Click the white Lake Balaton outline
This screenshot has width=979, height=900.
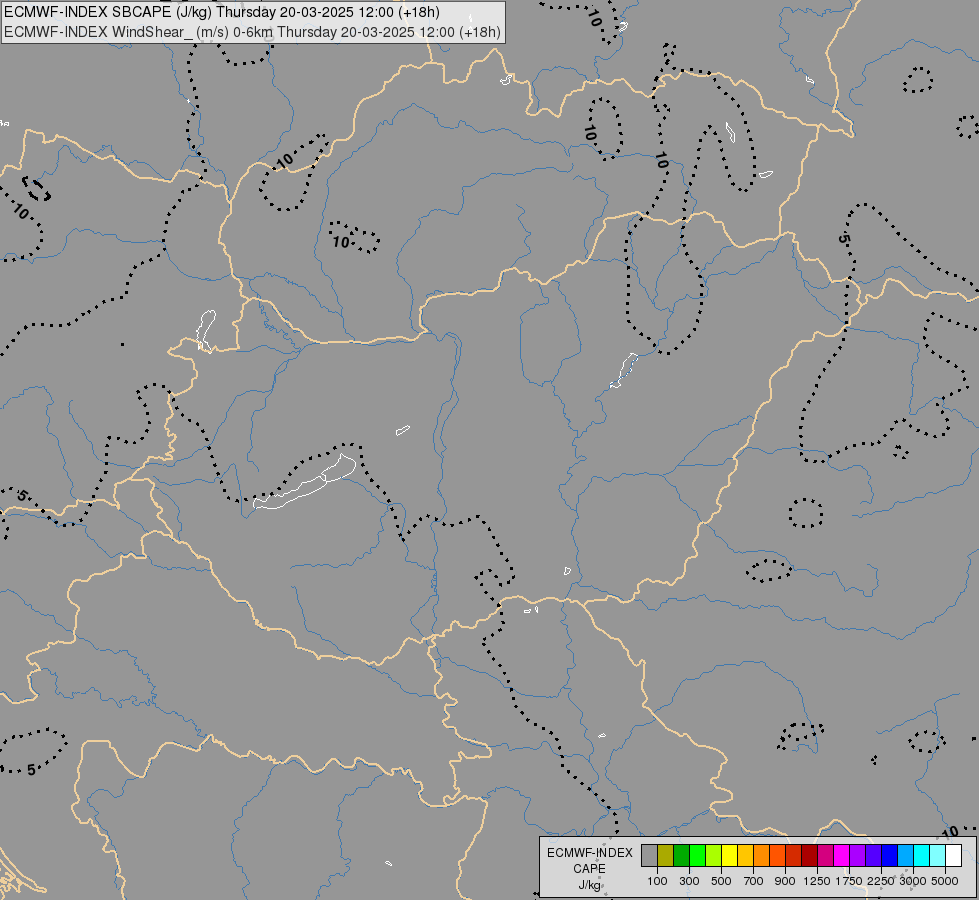(305, 482)
